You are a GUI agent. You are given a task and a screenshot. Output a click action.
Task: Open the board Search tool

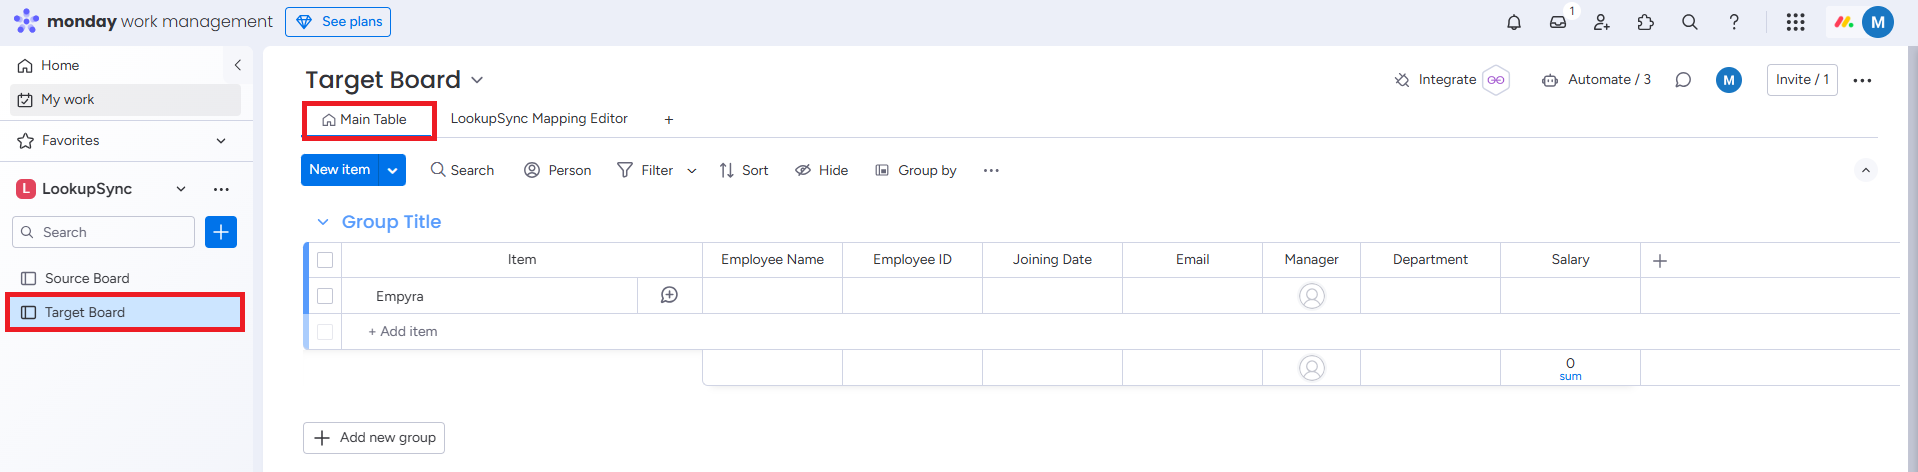[x=462, y=171]
